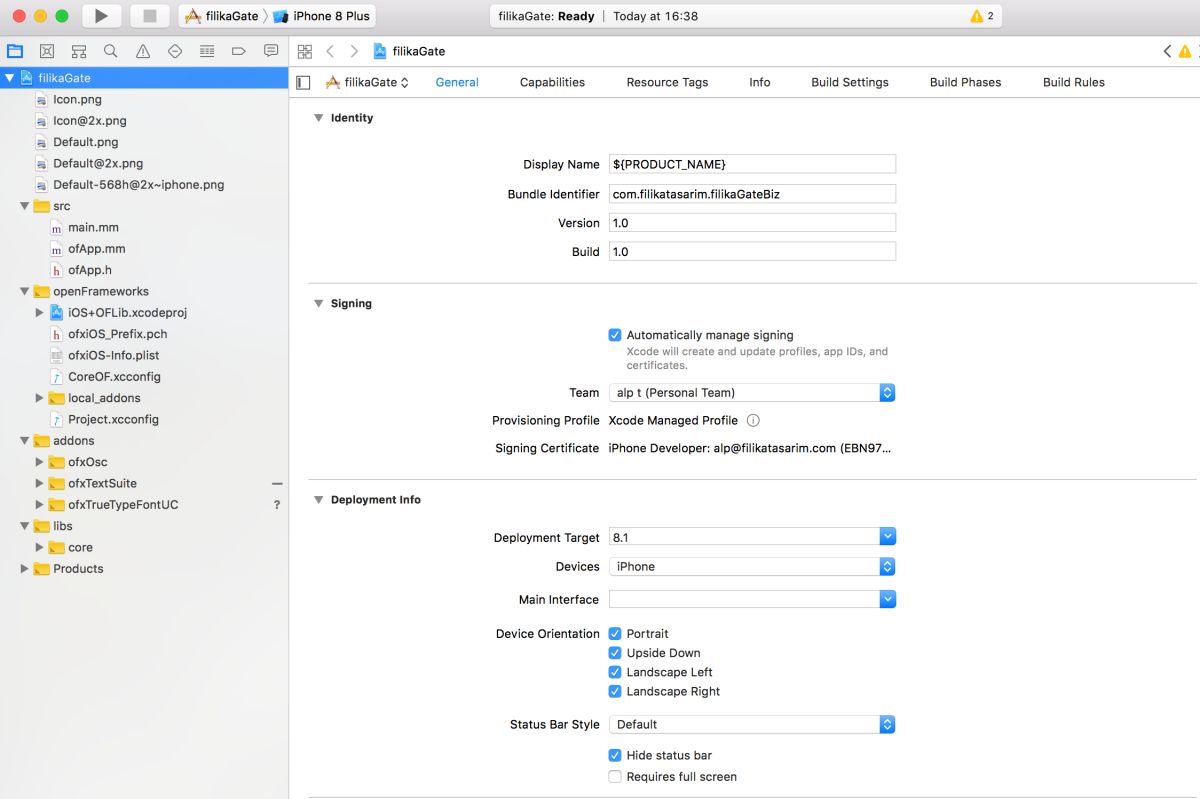Show the Test navigator

(x=175, y=51)
